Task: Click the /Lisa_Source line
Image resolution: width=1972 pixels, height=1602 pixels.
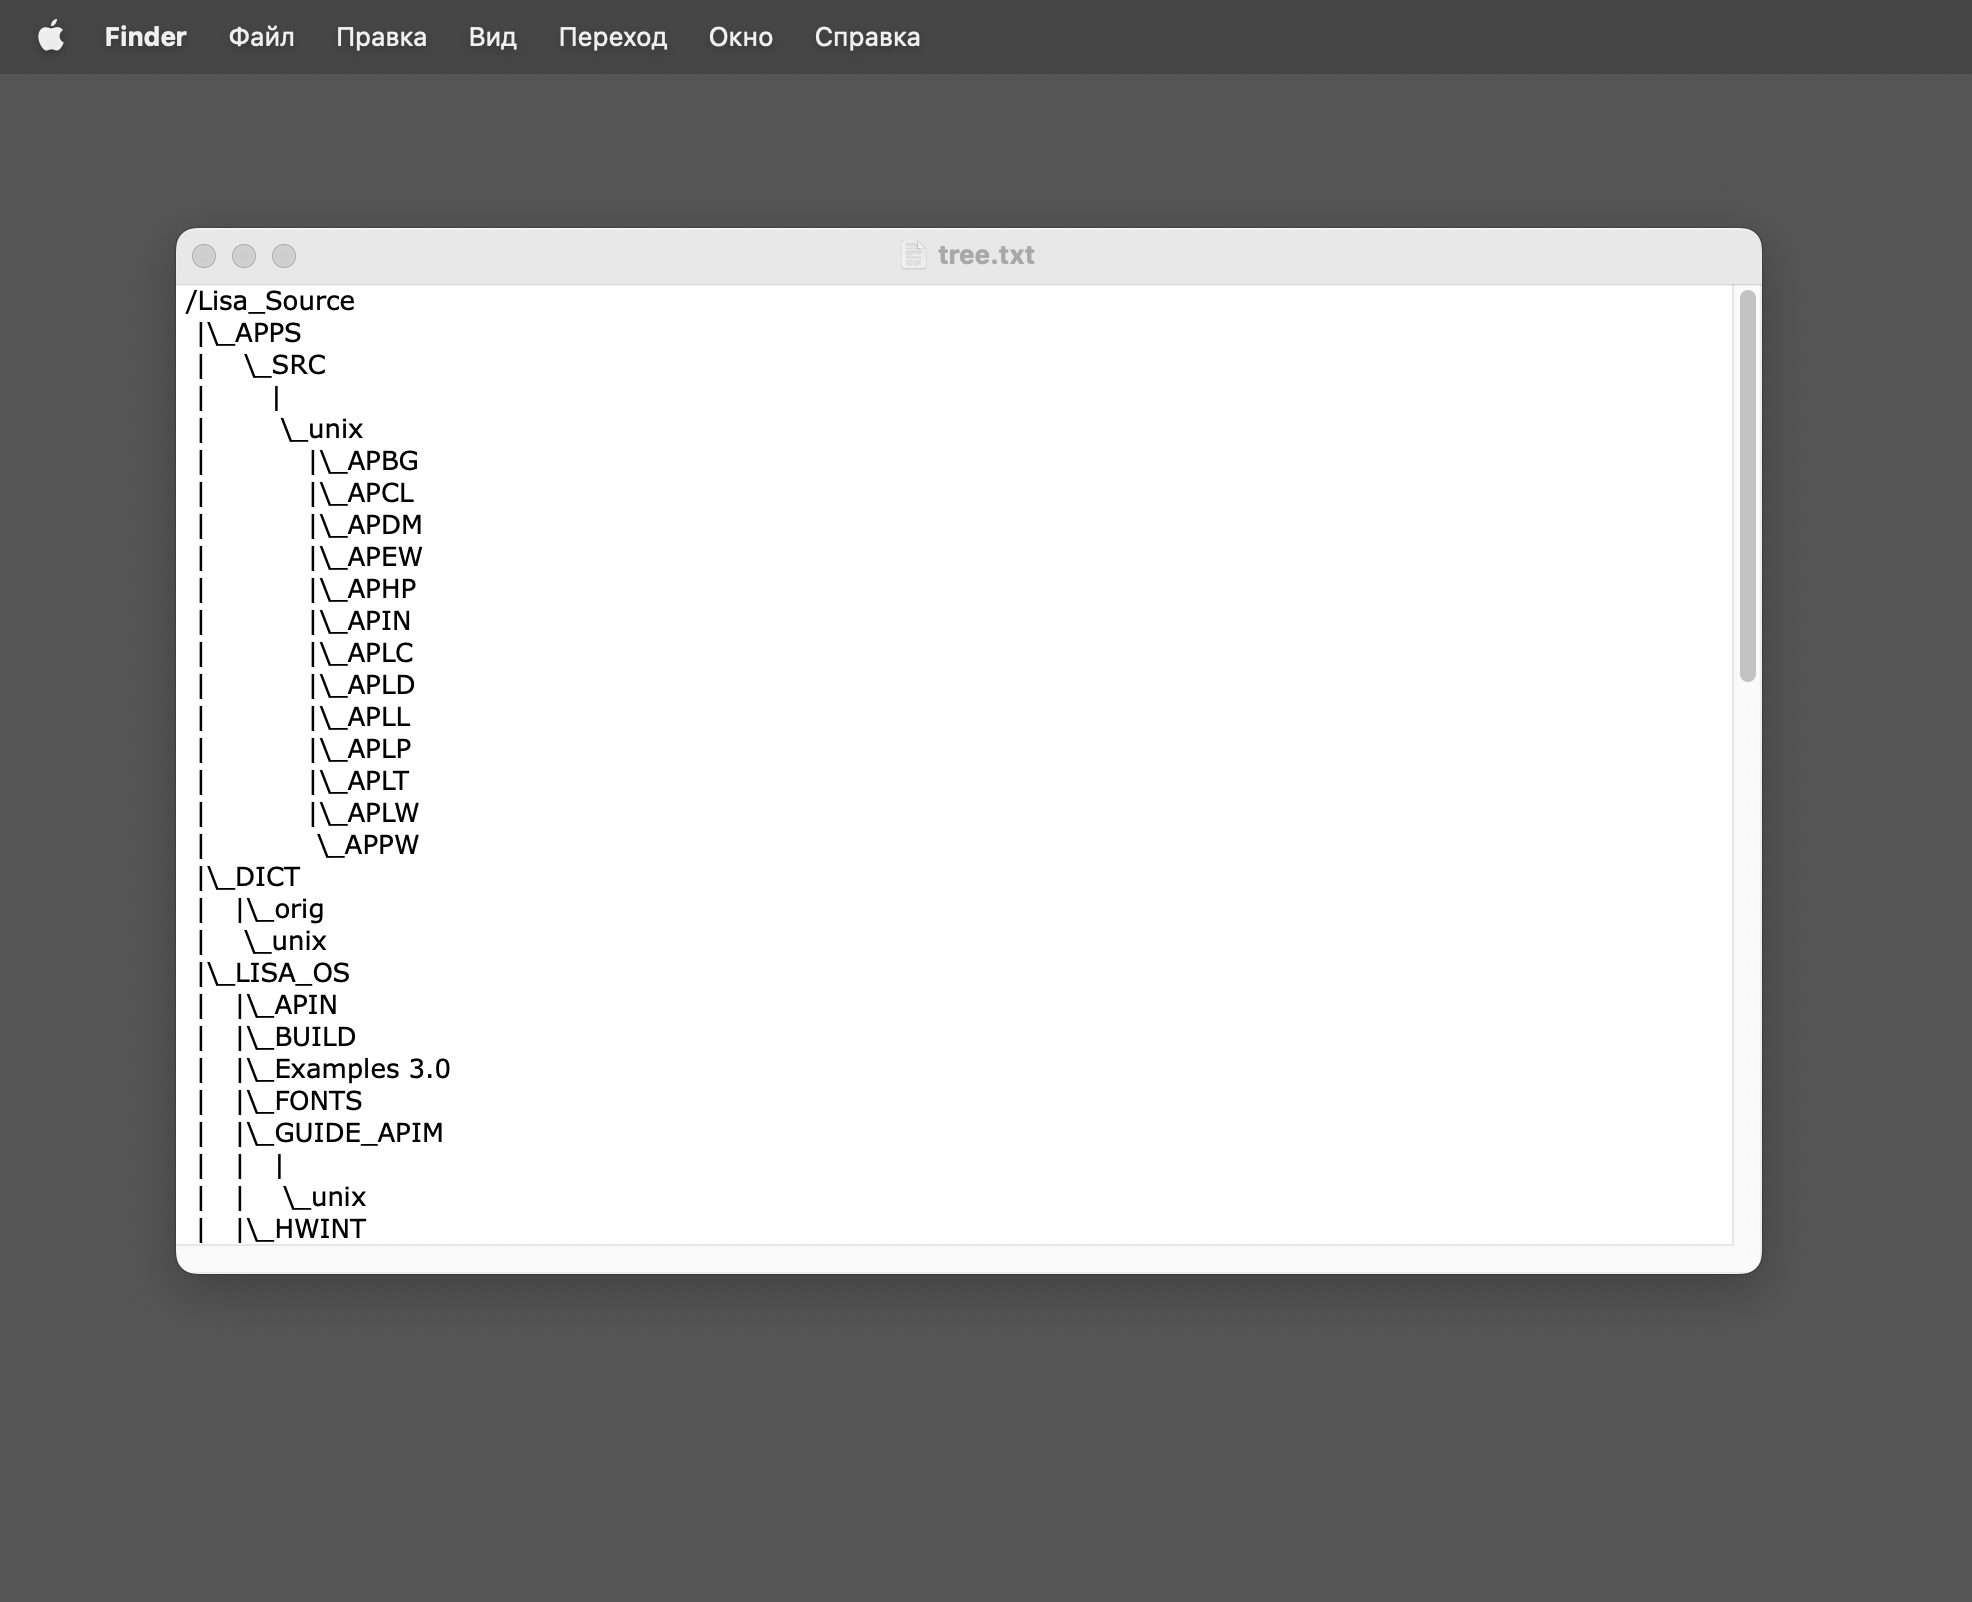Action: [x=270, y=301]
